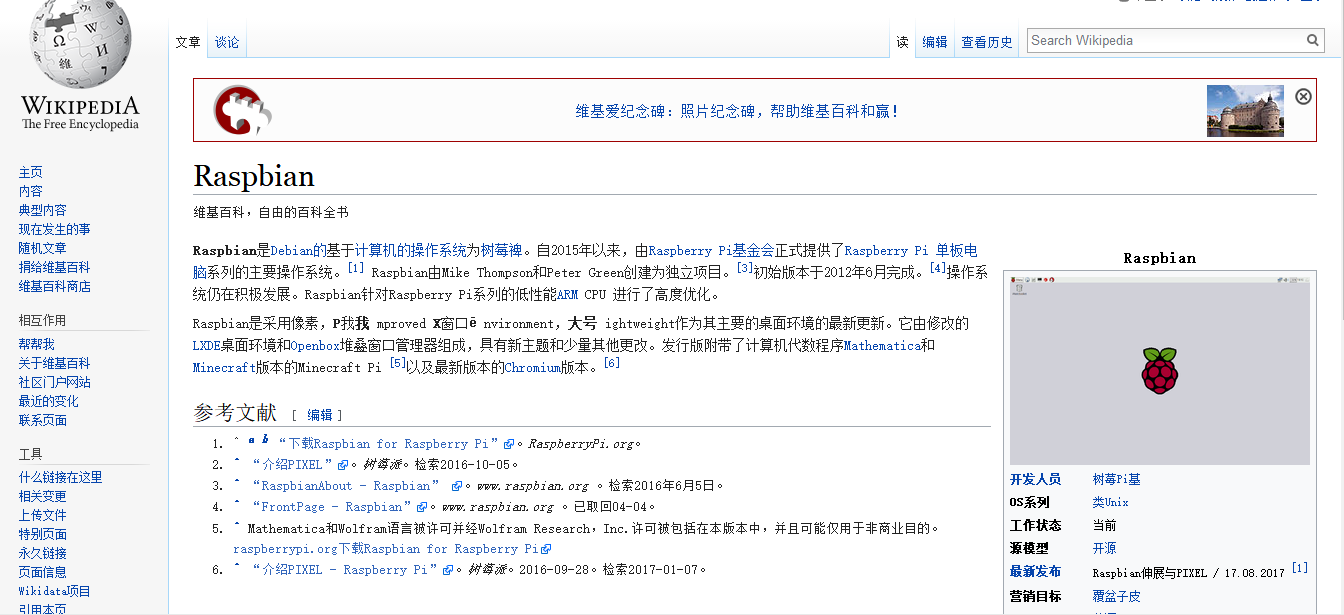The width and height of the screenshot is (1344, 615).
Task: Click the search magnifier icon
Action: point(1313,41)
